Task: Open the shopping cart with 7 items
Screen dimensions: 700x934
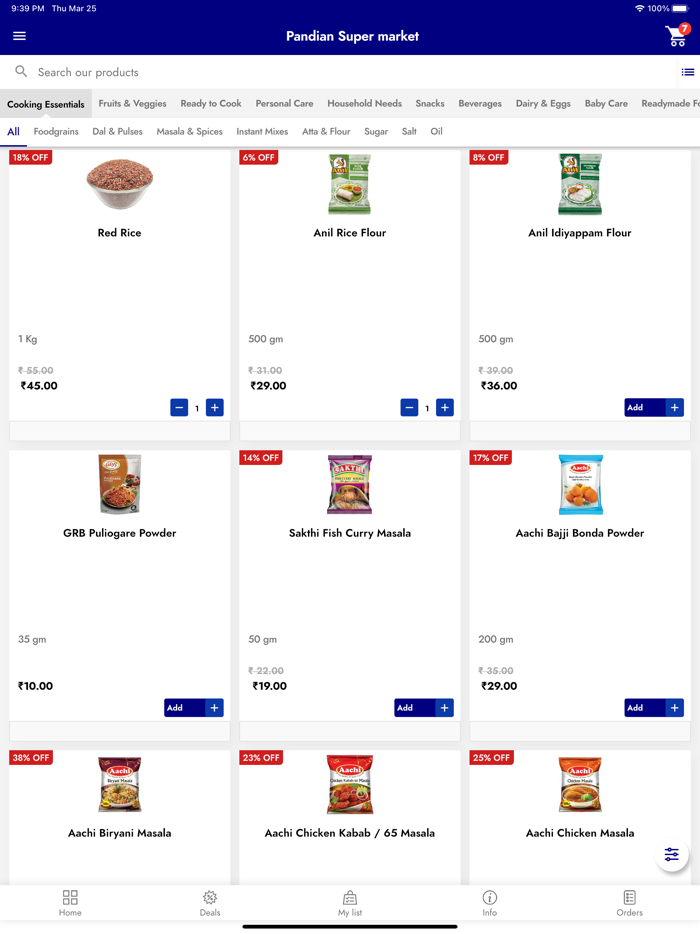Action: click(x=676, y=35)
